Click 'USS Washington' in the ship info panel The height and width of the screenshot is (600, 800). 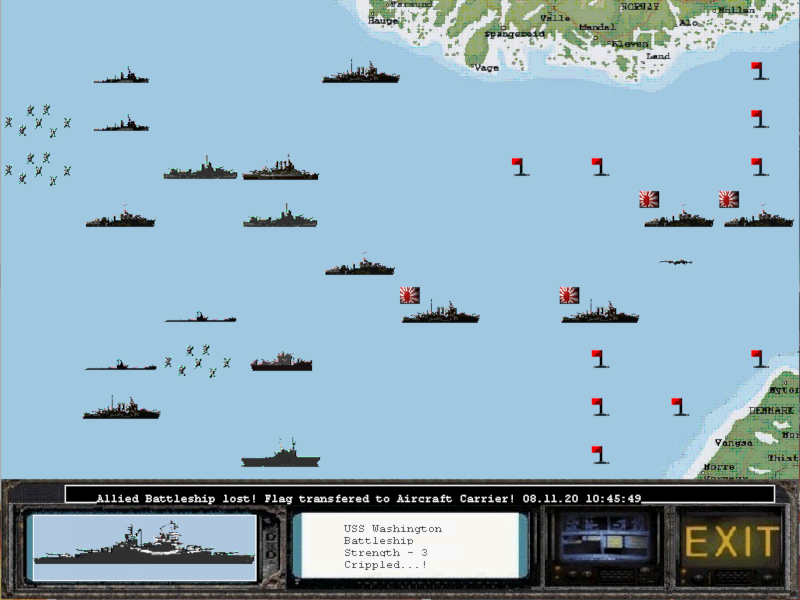tap(392, 529)
